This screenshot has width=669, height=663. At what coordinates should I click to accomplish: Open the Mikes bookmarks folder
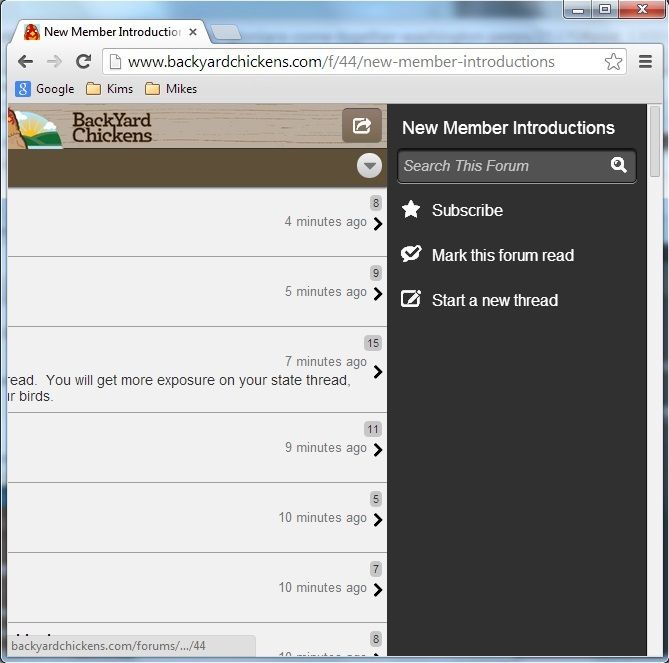point(170,89)
